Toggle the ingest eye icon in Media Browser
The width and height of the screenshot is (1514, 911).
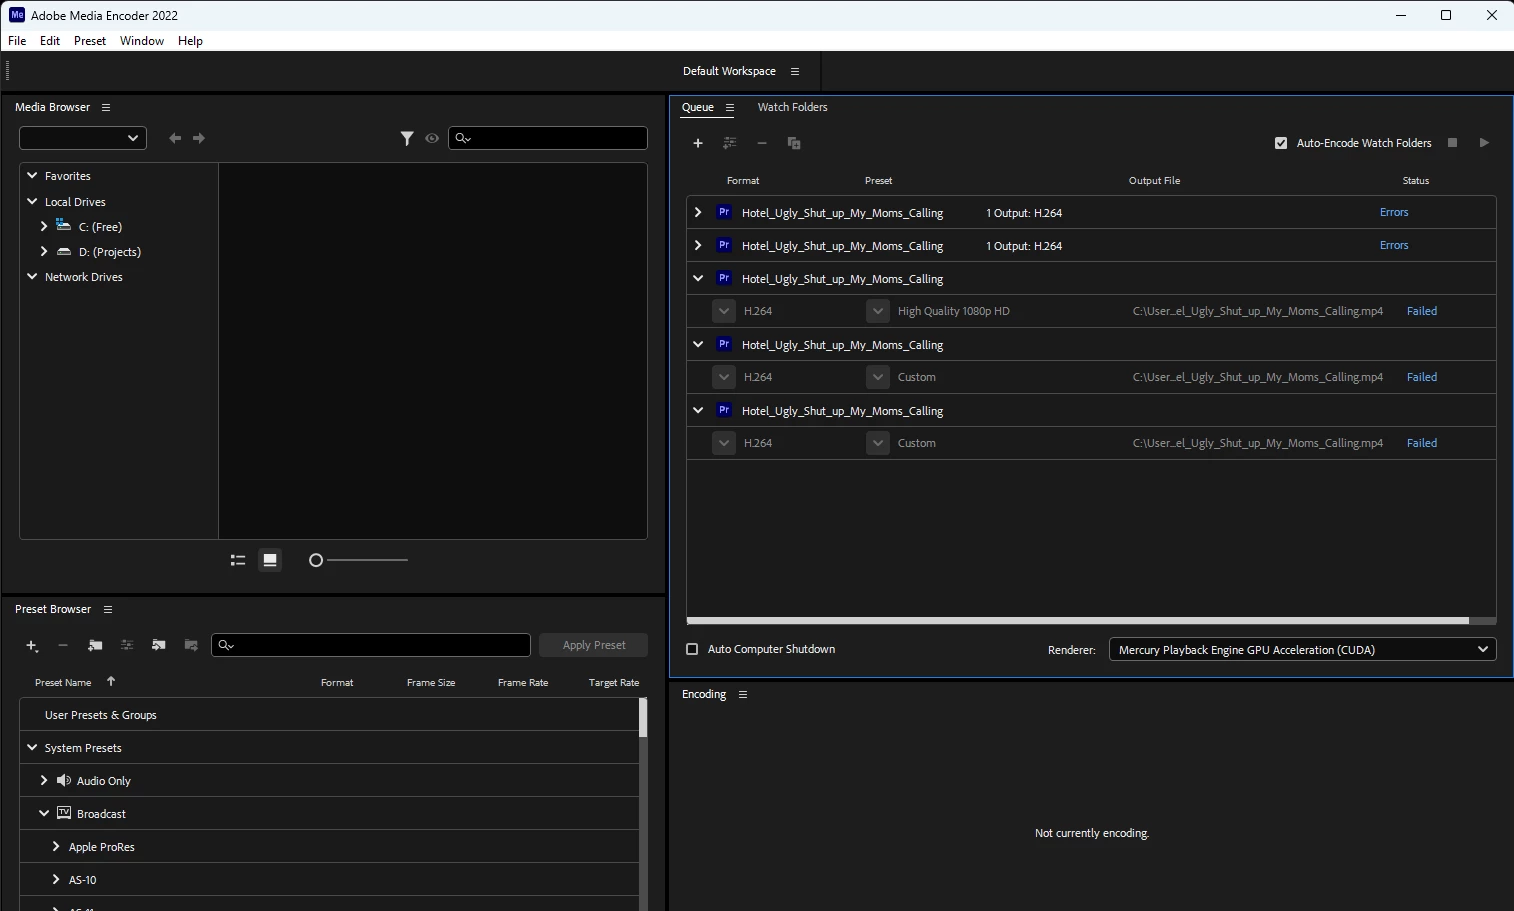point(432,138)
